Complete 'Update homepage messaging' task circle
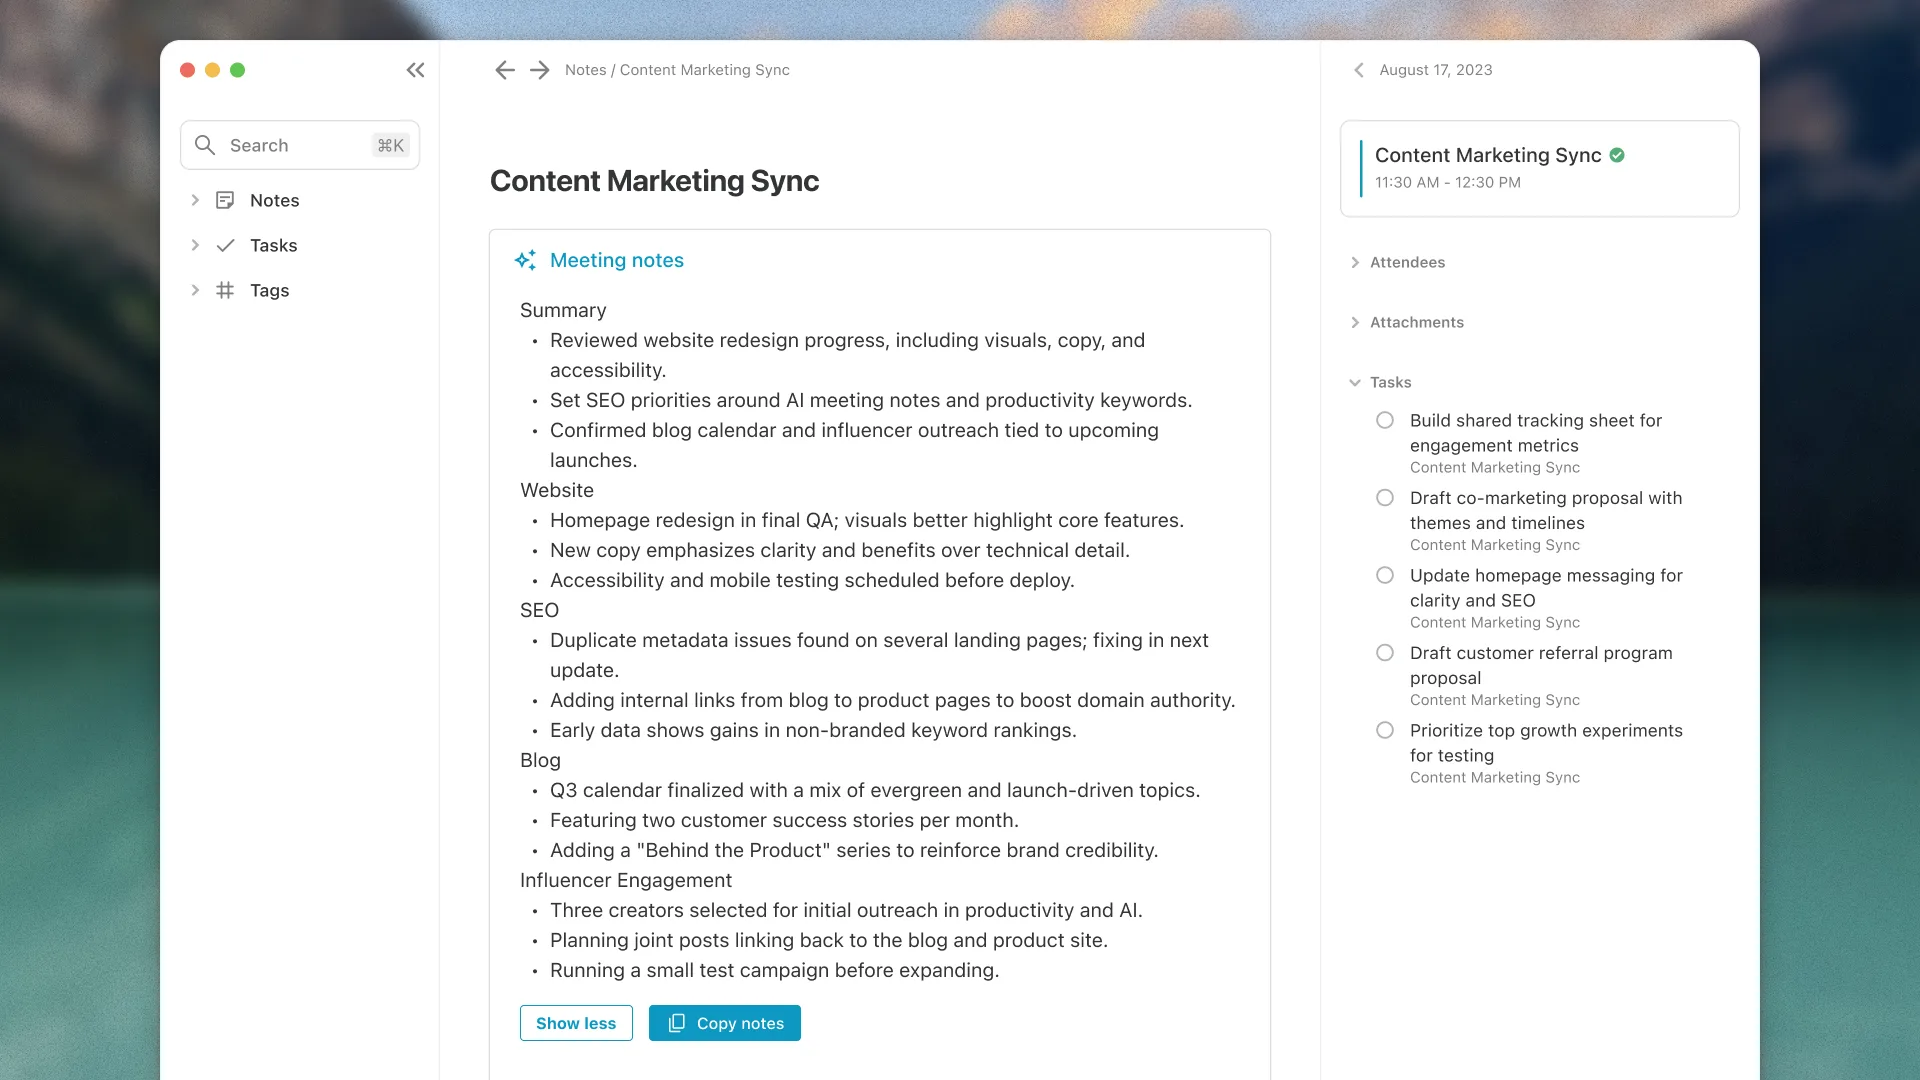1920x1080 pixels. pos(1385,575)
